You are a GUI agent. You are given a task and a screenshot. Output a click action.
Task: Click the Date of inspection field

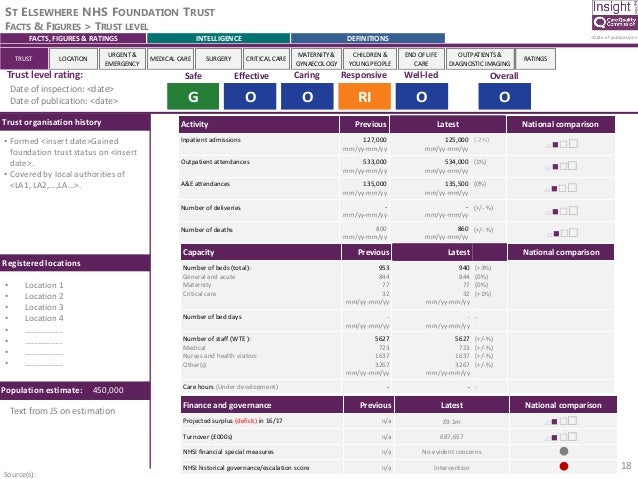(x=62, y=89)
